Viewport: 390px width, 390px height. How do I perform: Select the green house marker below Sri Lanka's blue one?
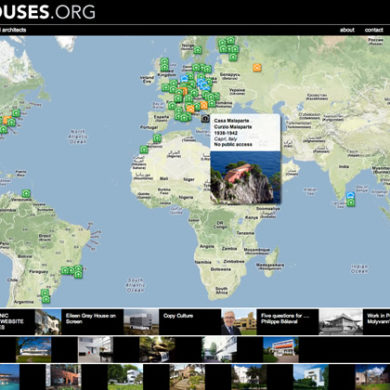[351, 202]
